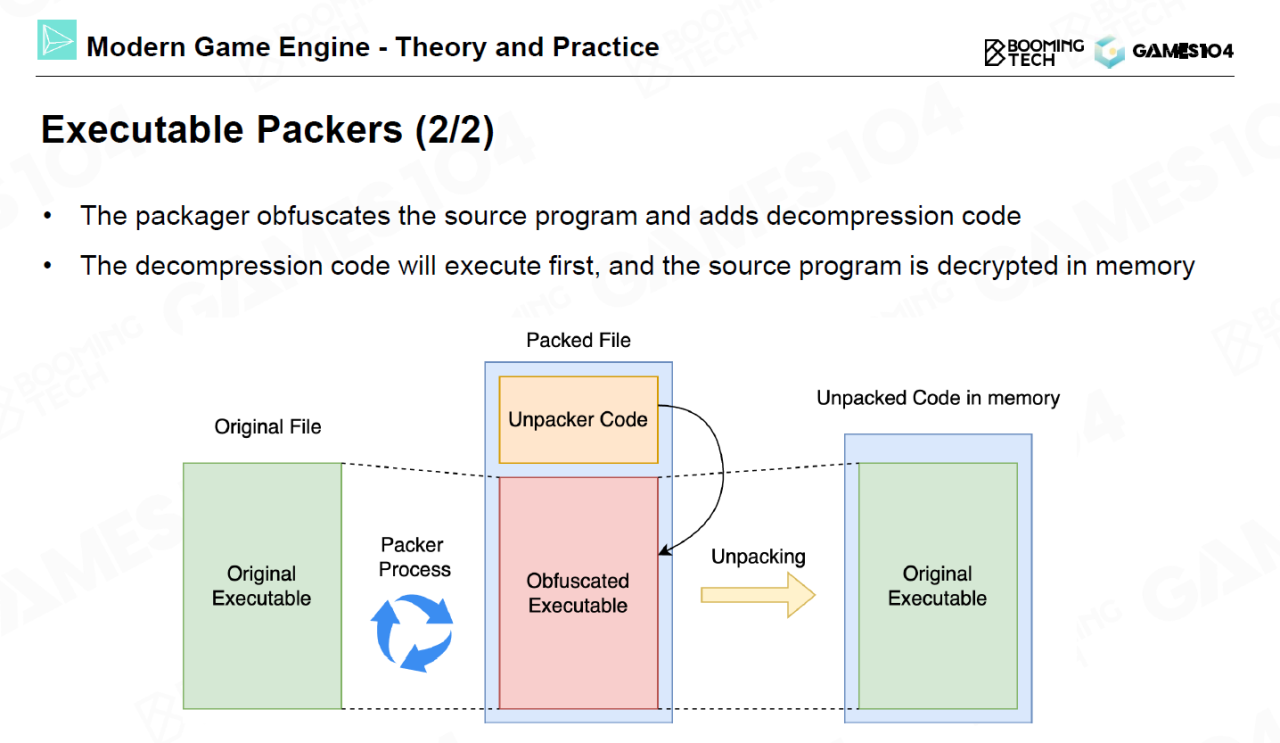Click the Unpacked Code in memory label
The height and width of the screenshot is (743, 1280).
click(938, 398)
